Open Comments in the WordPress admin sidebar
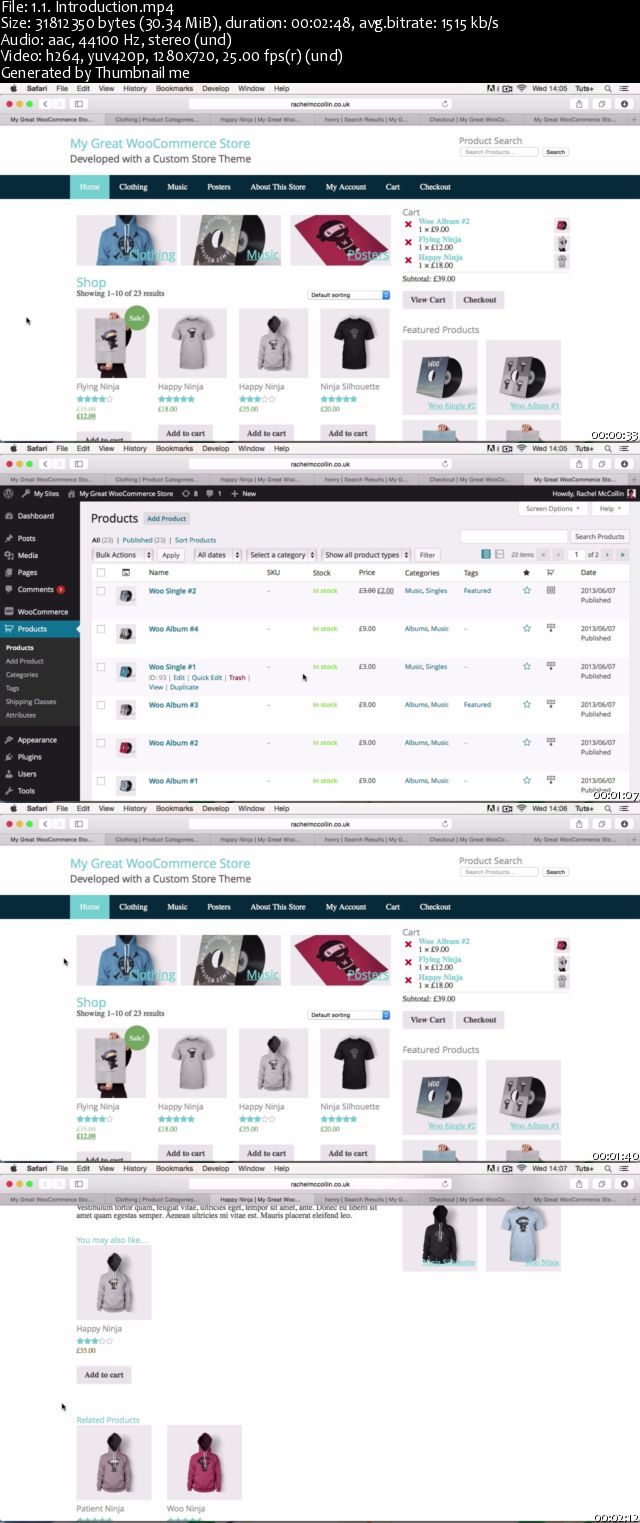 tap(36, 589)
